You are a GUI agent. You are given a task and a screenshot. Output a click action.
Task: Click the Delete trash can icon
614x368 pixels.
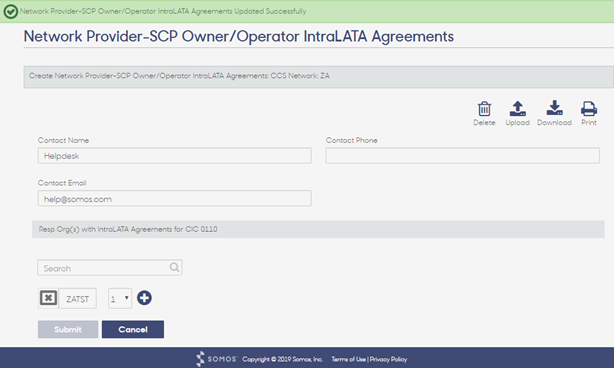(484, 109)
